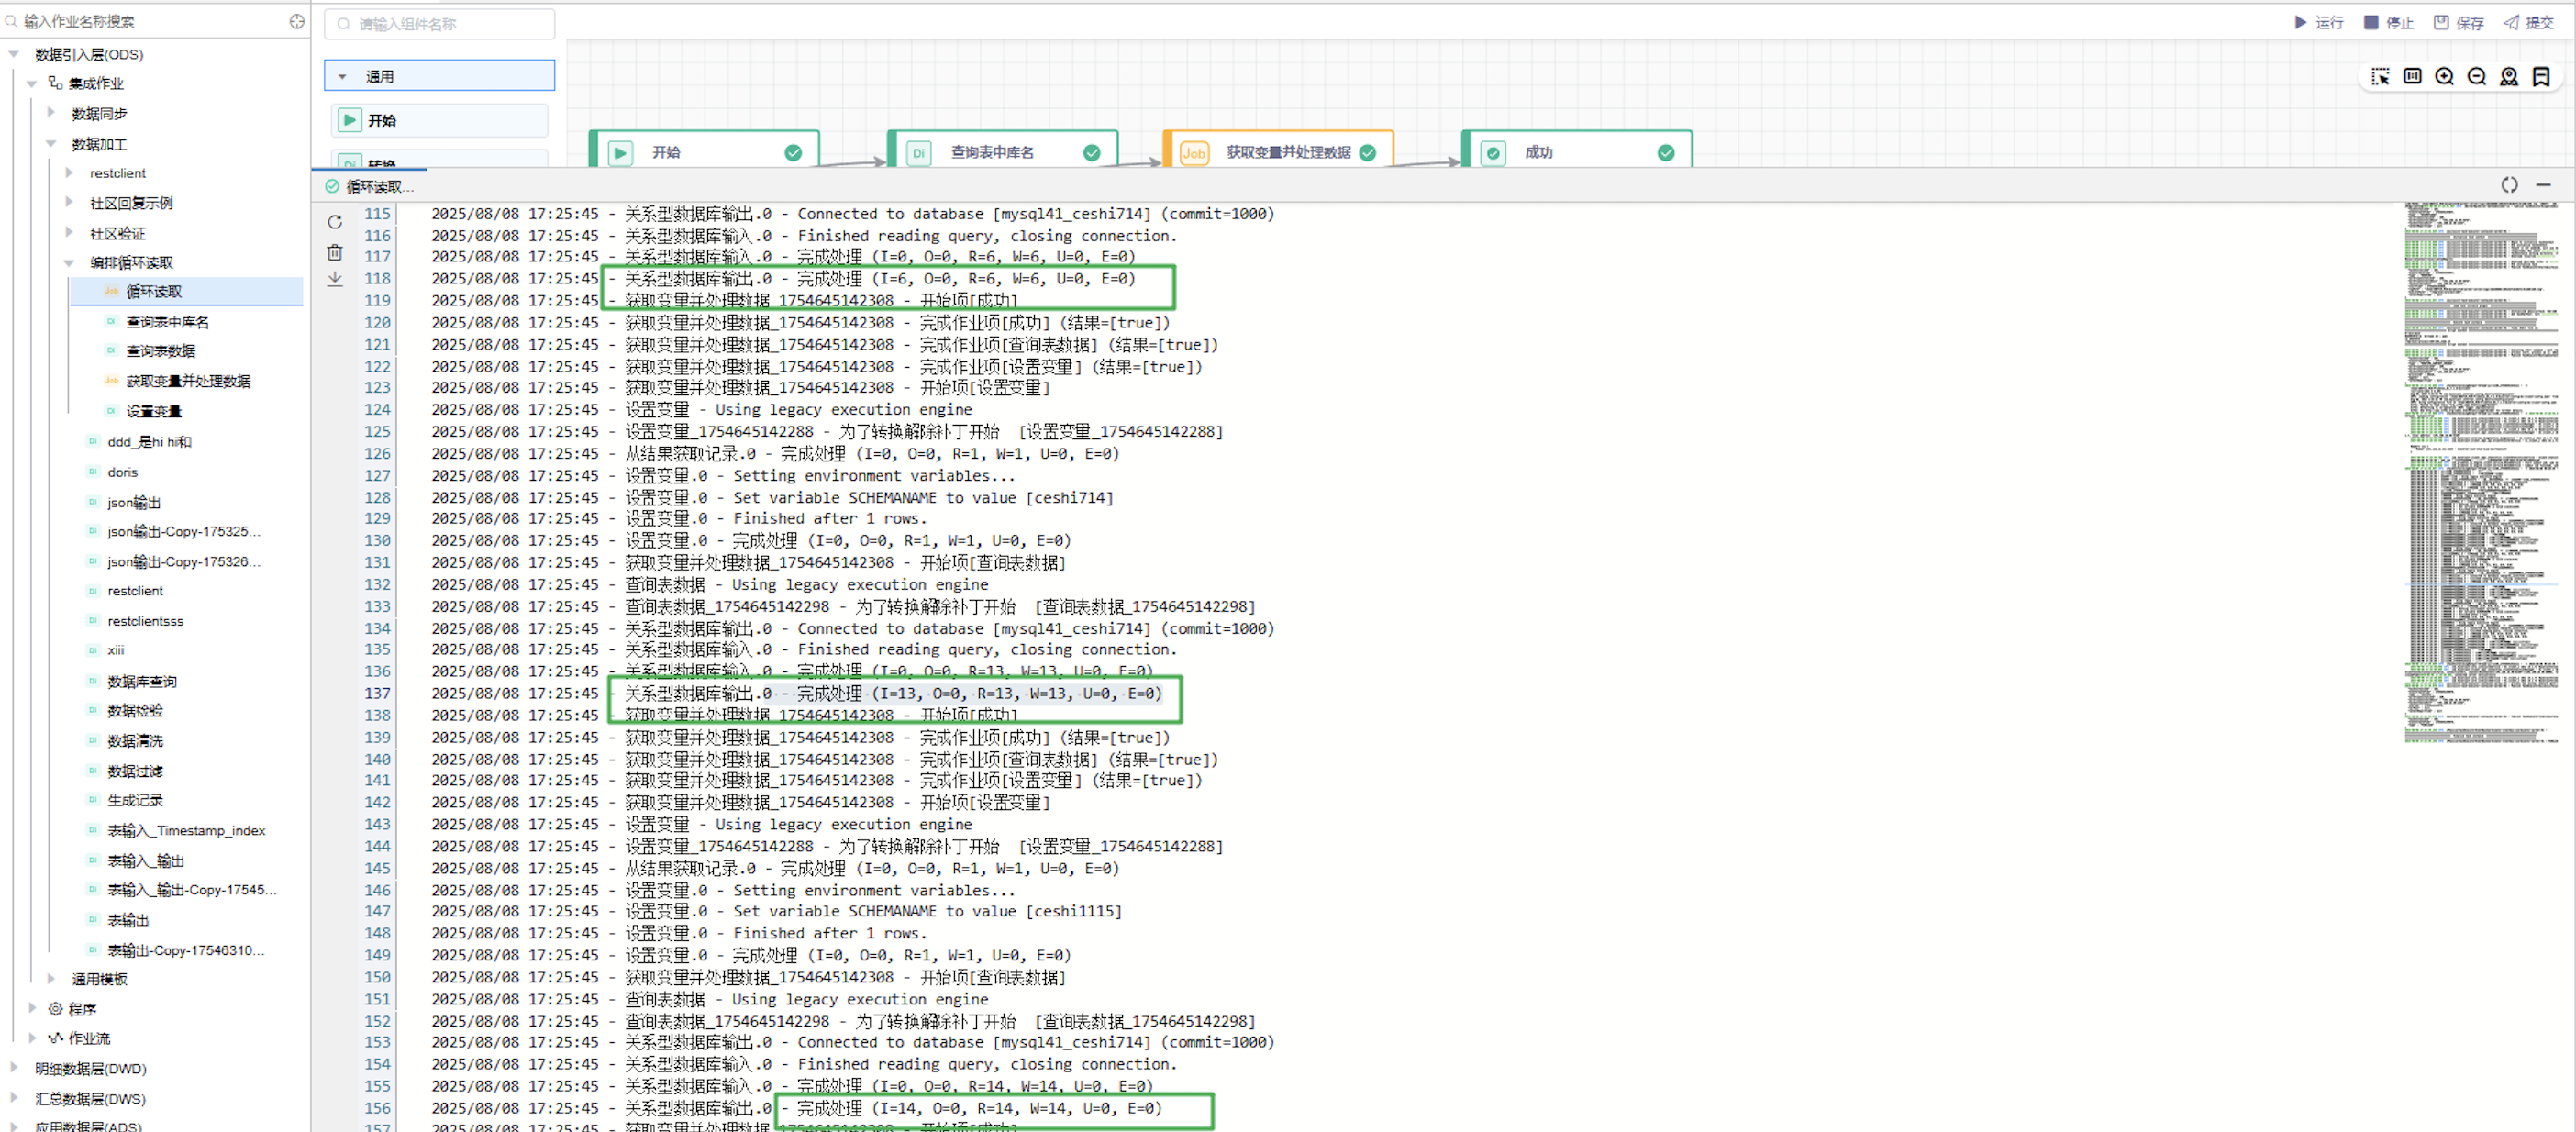2576x1132 pixels.
Task: Add new job with plus circle icon
Action: 297,21
